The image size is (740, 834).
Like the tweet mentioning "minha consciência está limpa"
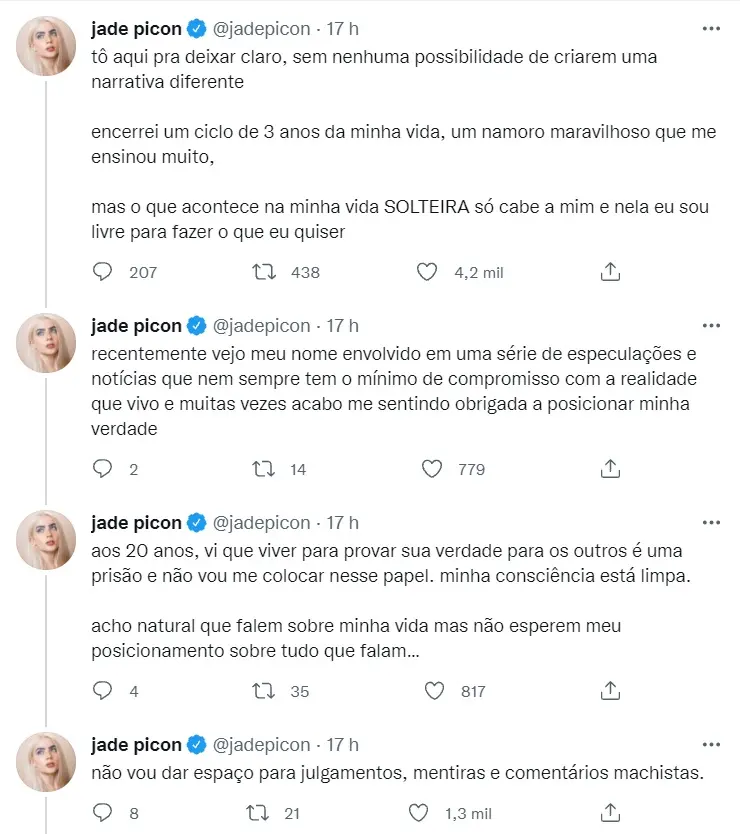point(432,690)
